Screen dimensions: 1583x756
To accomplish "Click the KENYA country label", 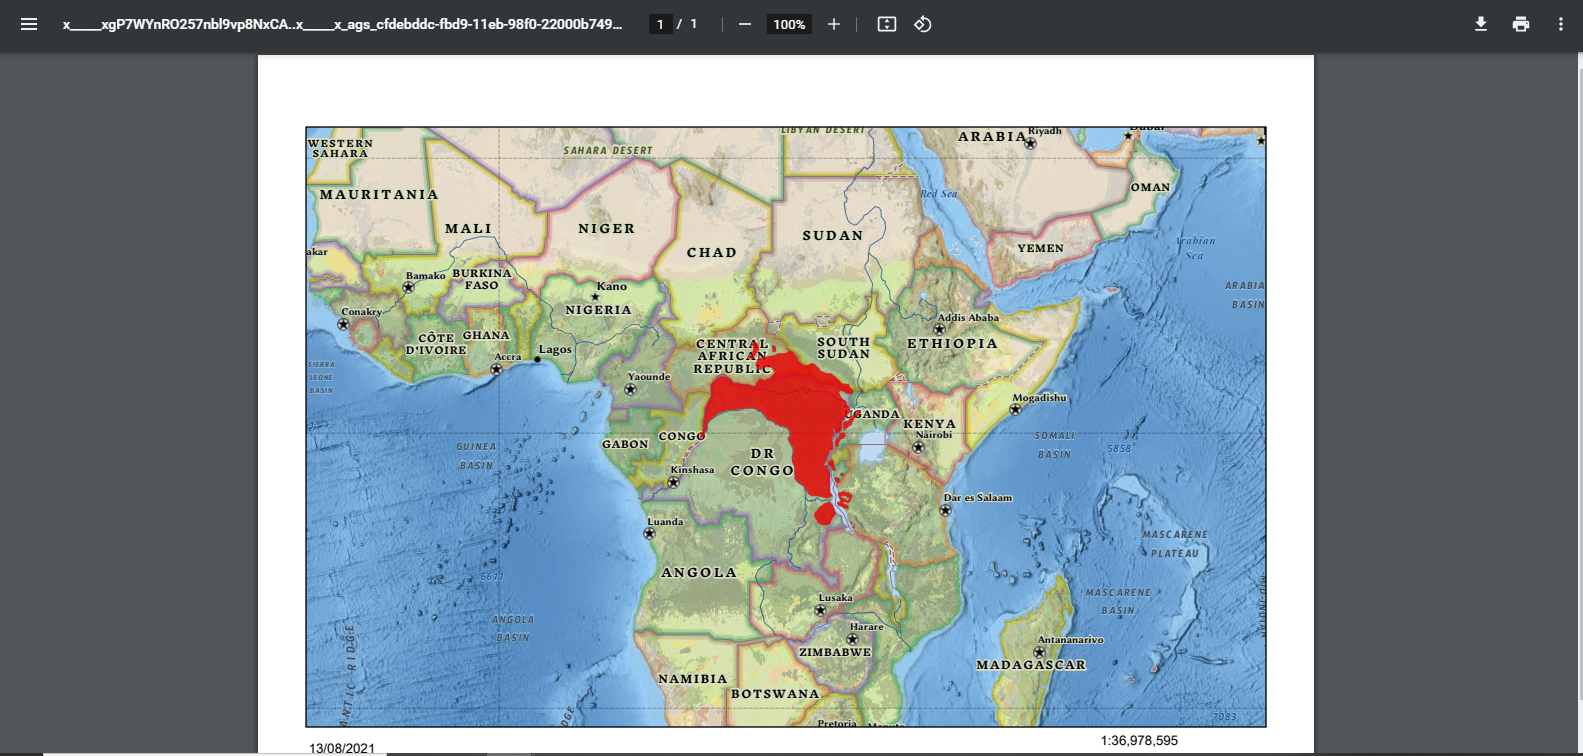I will coord(930,424).
